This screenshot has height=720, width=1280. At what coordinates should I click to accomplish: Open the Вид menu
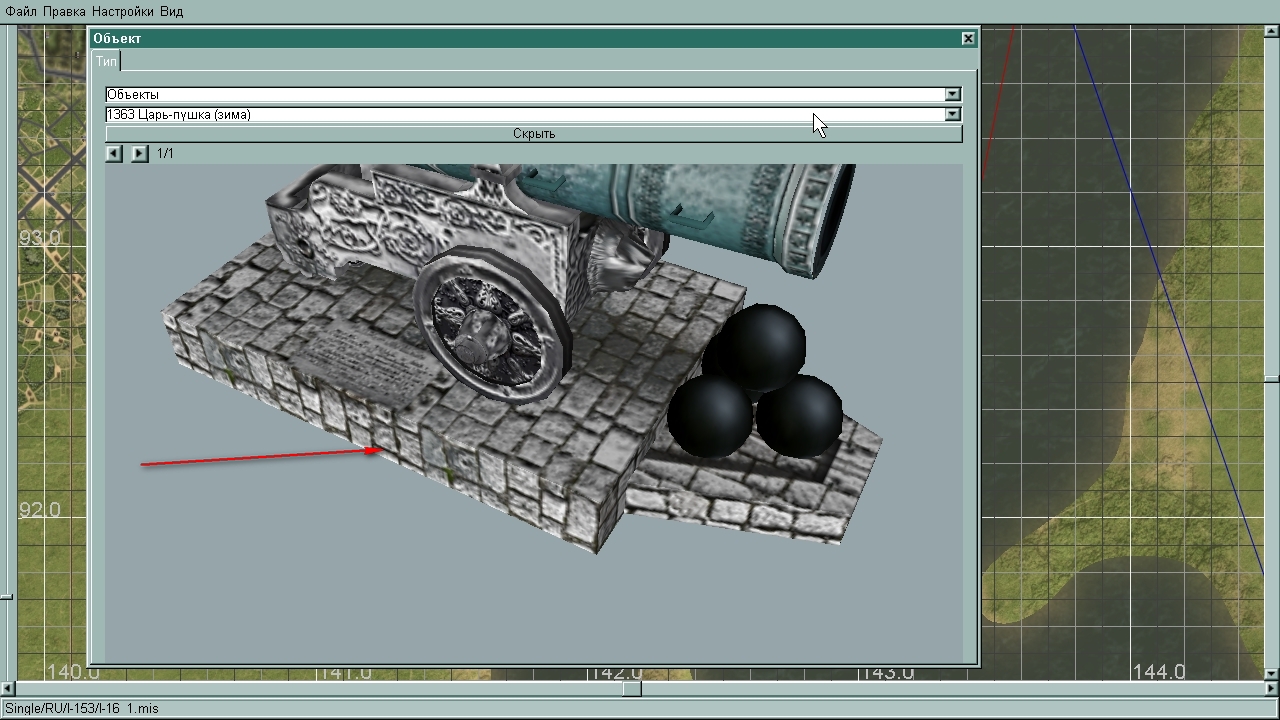[x=171, y=11]
